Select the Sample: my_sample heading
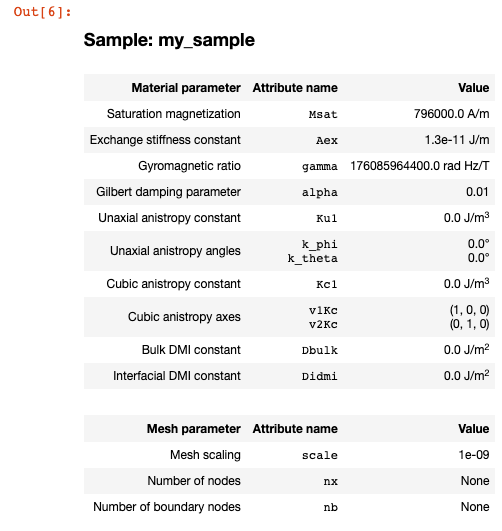The height and width of the screenshot is (531, 502). click(169, 40)
